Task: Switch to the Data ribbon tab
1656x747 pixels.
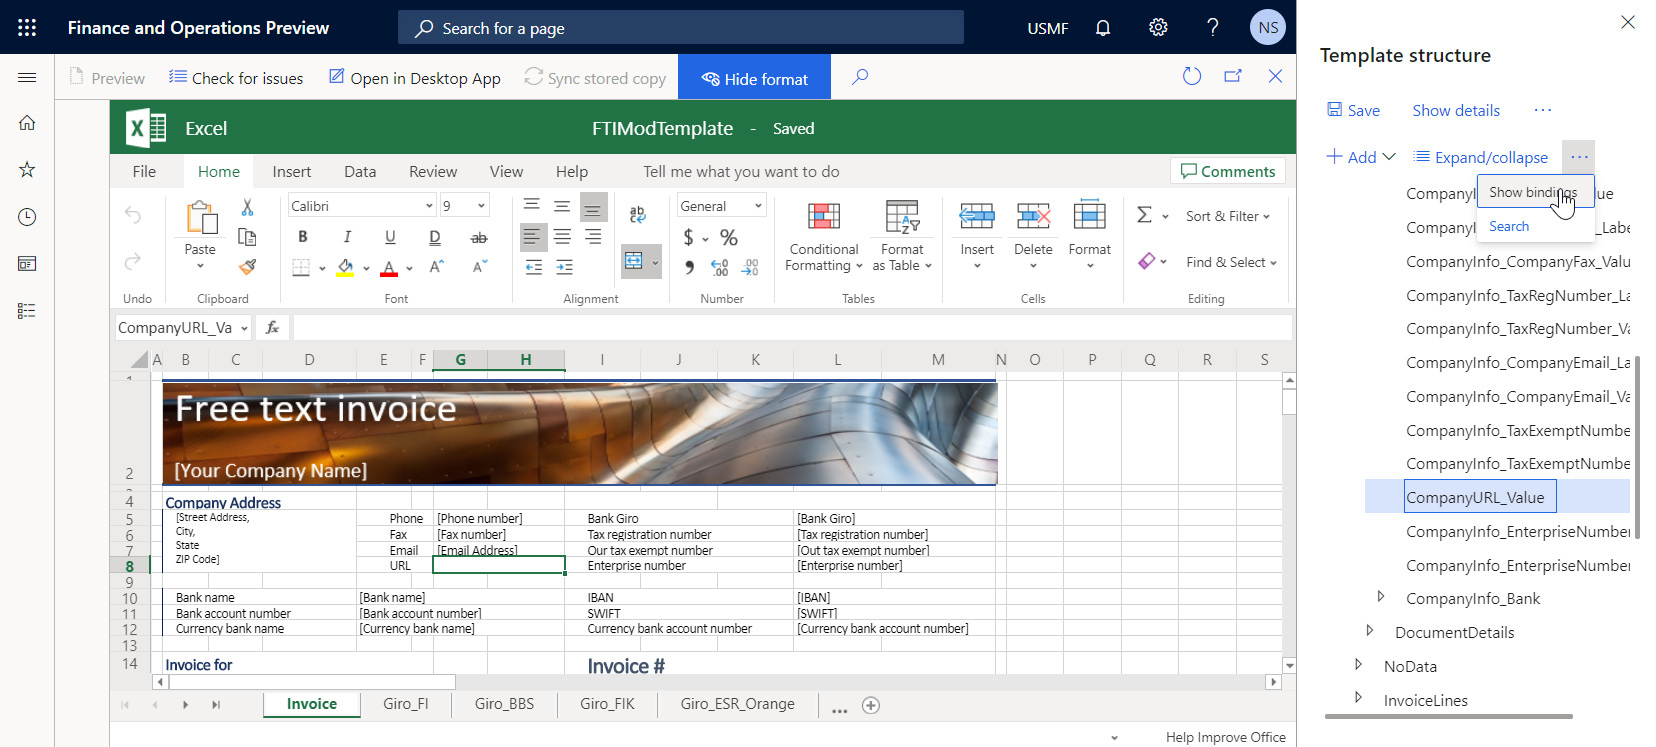Action: click(360, 172)
